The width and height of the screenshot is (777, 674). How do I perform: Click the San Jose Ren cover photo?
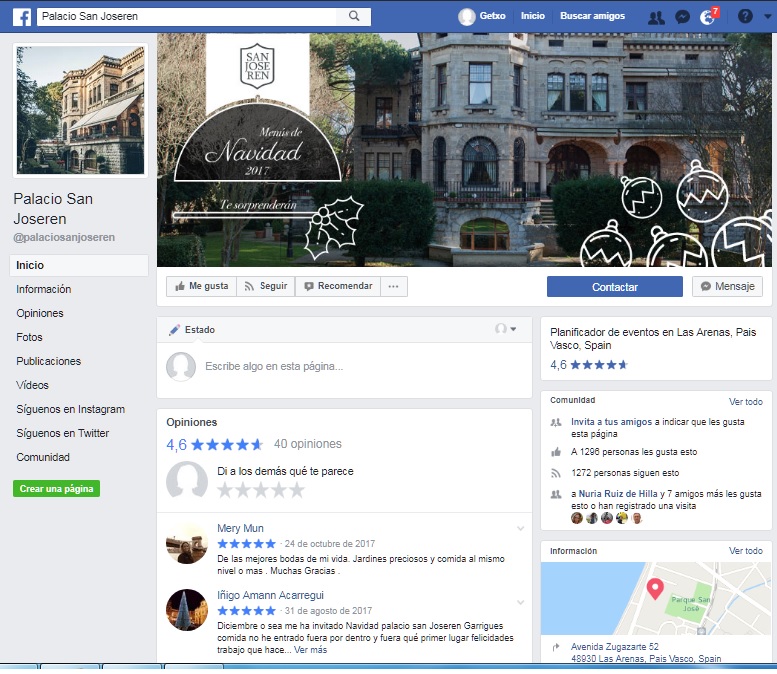(x=464, y=150)
